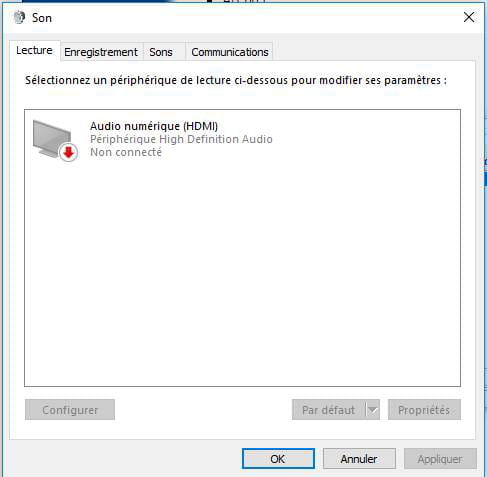Click the Par défaut button

pyautogui.click(x=329, y=410)
